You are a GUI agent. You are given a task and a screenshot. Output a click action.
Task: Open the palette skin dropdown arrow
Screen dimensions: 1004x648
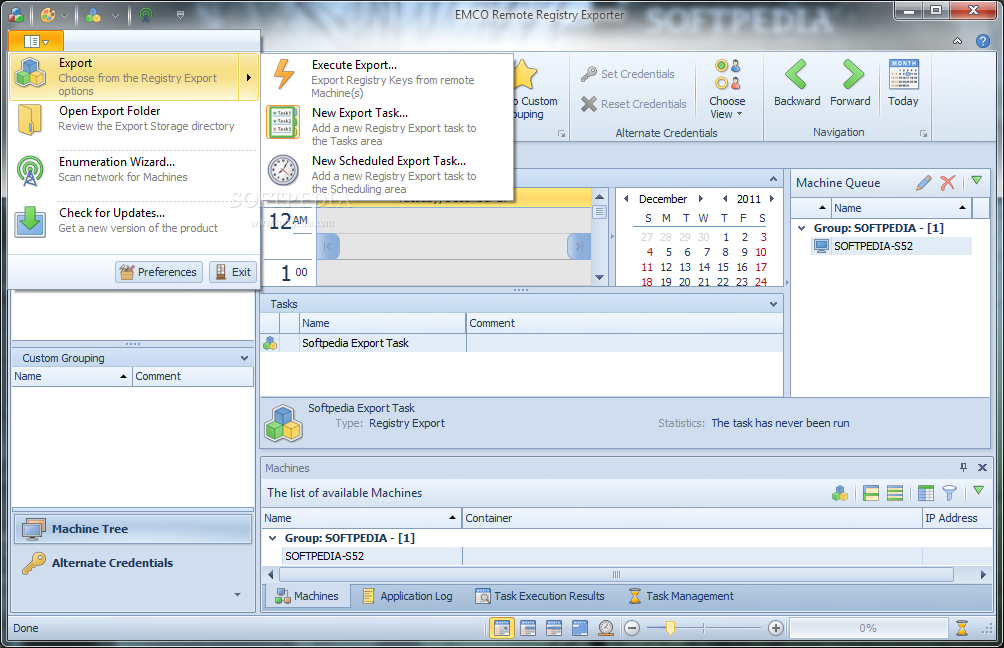pyautogui.click(x=64, y=15)
